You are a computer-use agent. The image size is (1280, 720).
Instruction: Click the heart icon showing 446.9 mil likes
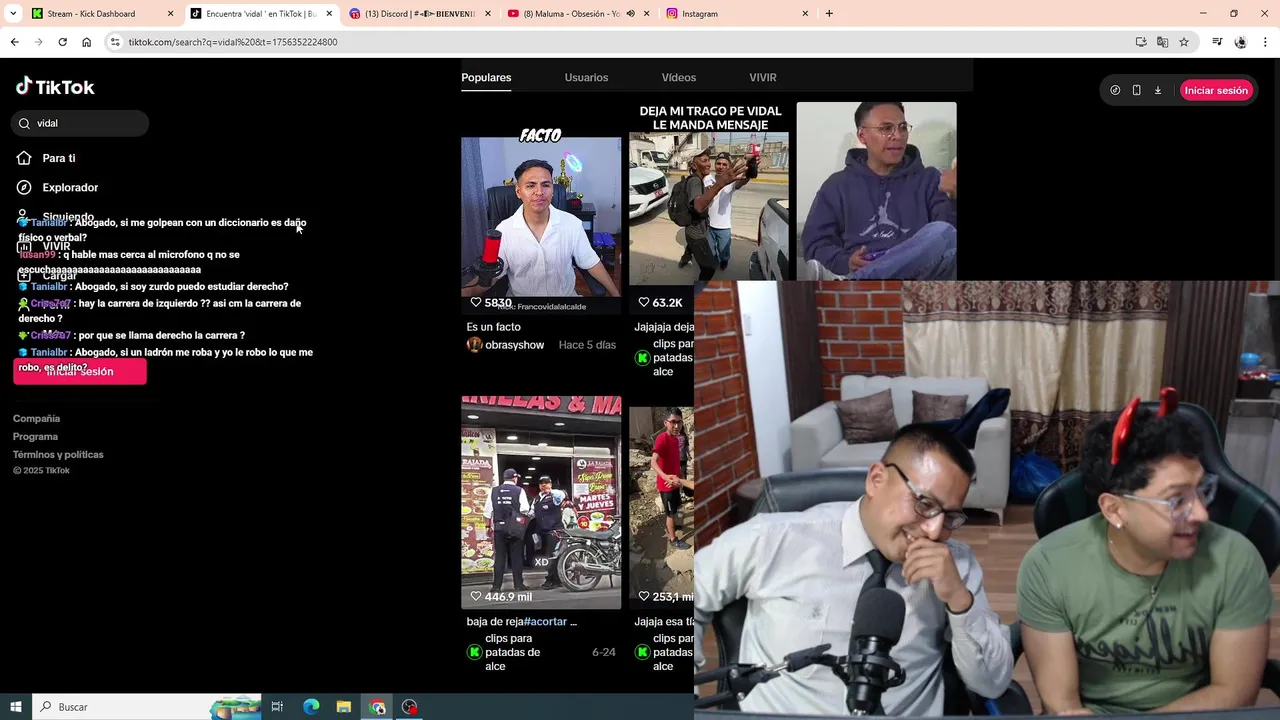[x=476, y=597]
